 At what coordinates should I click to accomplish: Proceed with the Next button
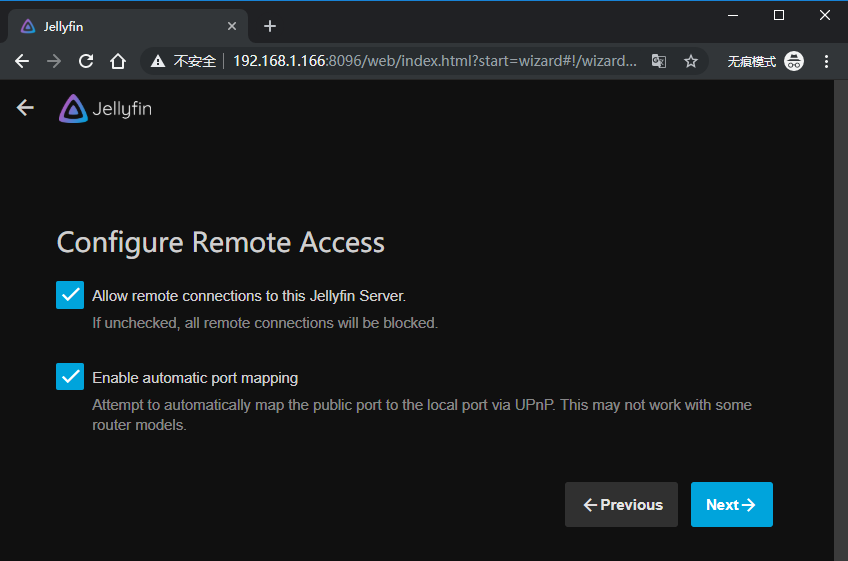(731, 505)
